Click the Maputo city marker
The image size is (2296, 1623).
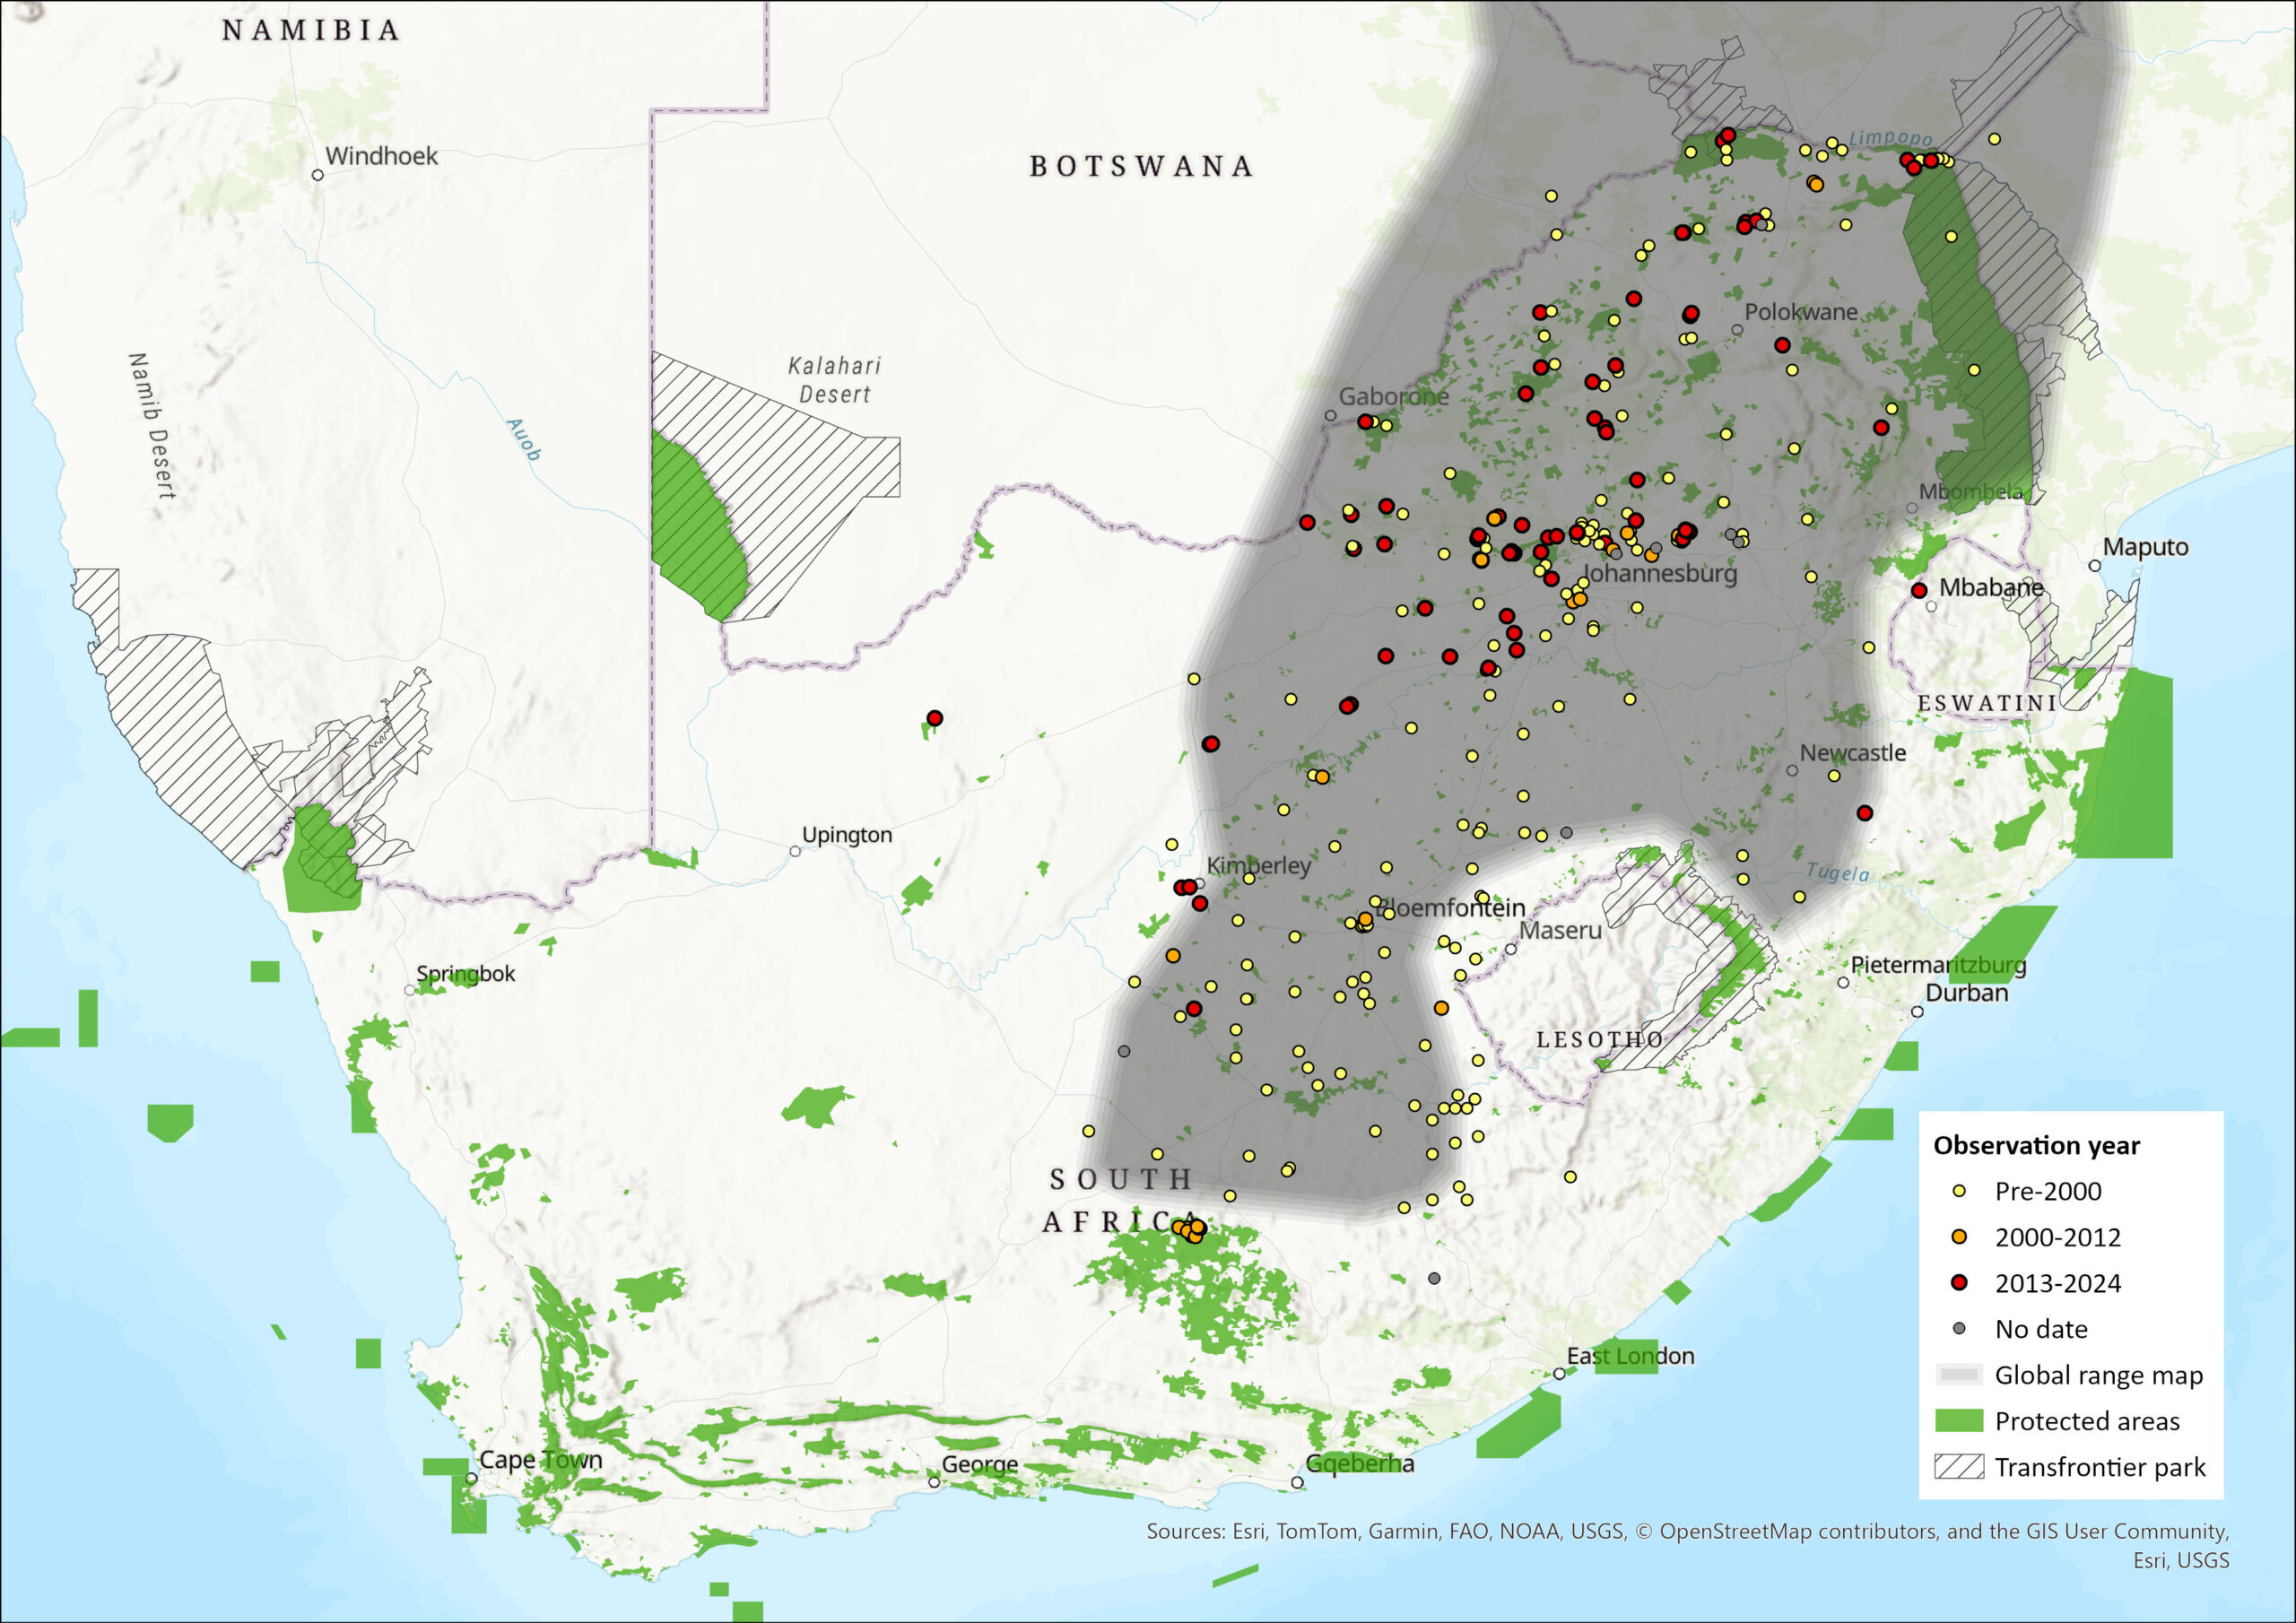(x=2095, y=566)
